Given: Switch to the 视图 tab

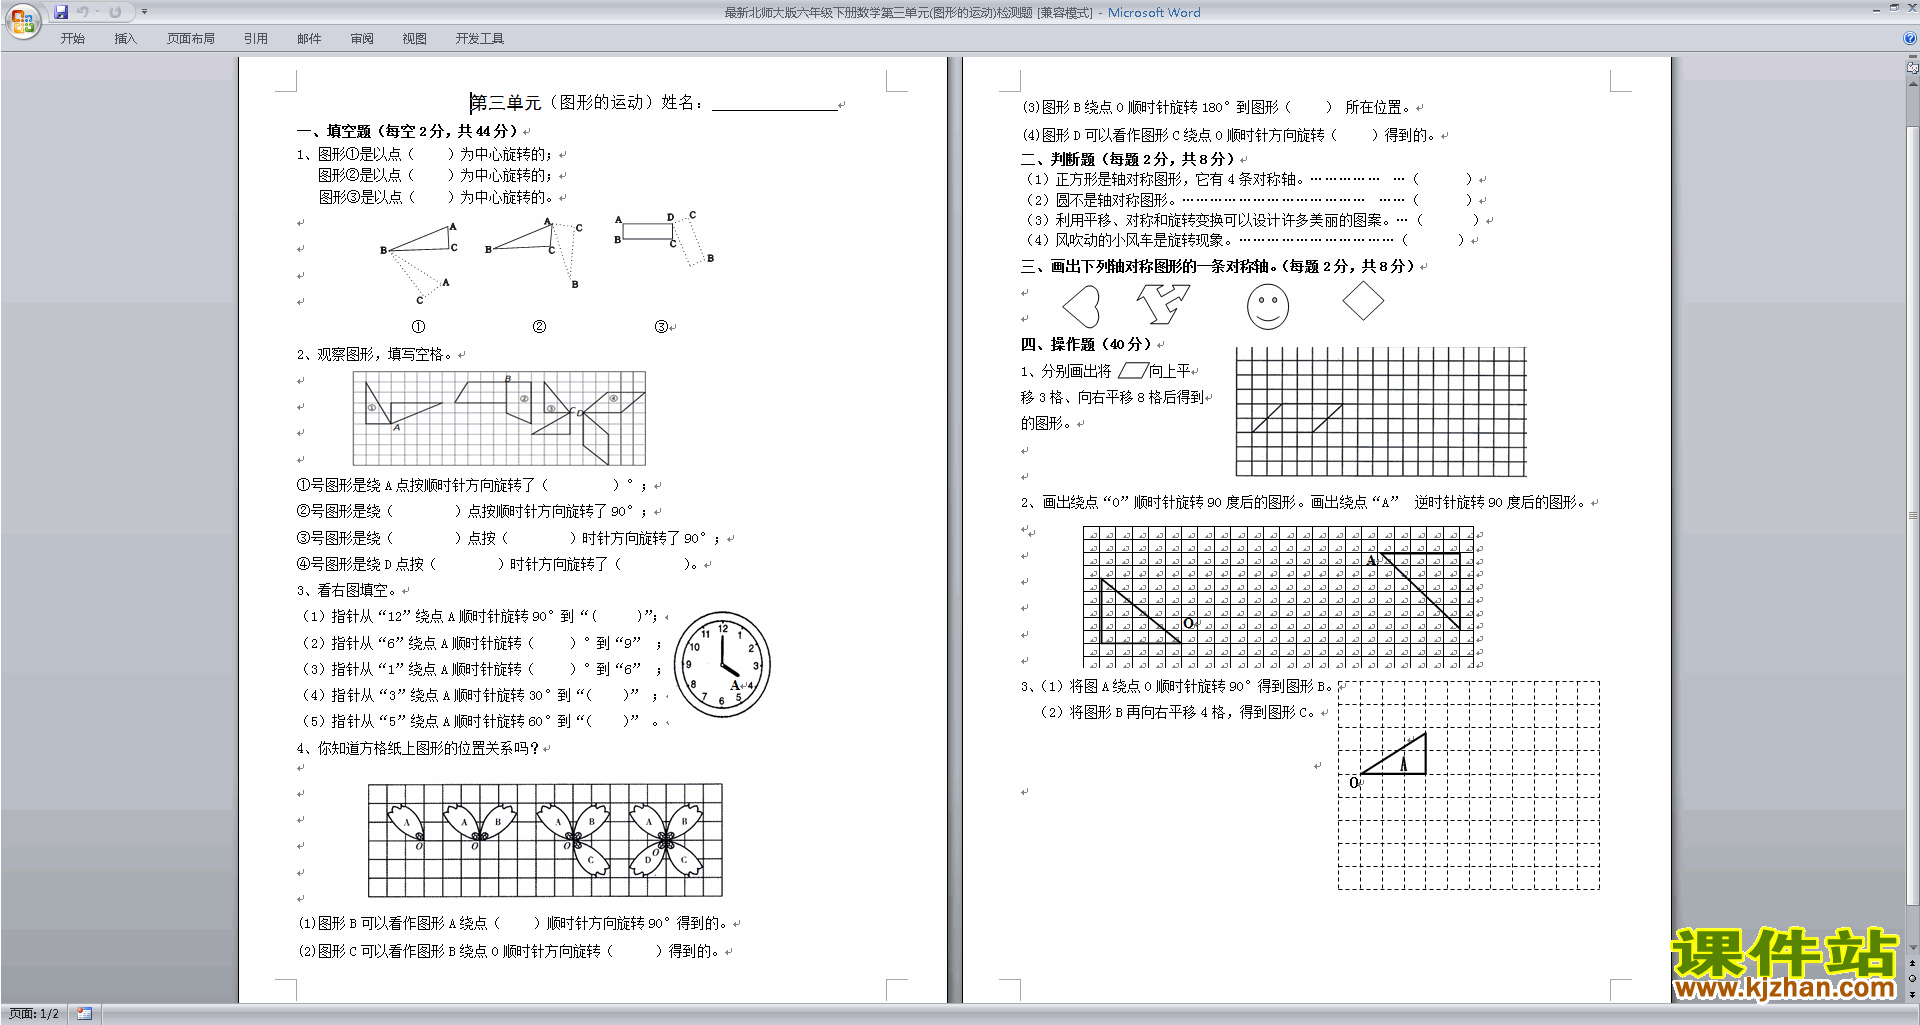Looking at the screenshot, I should [x=415, y=38].
